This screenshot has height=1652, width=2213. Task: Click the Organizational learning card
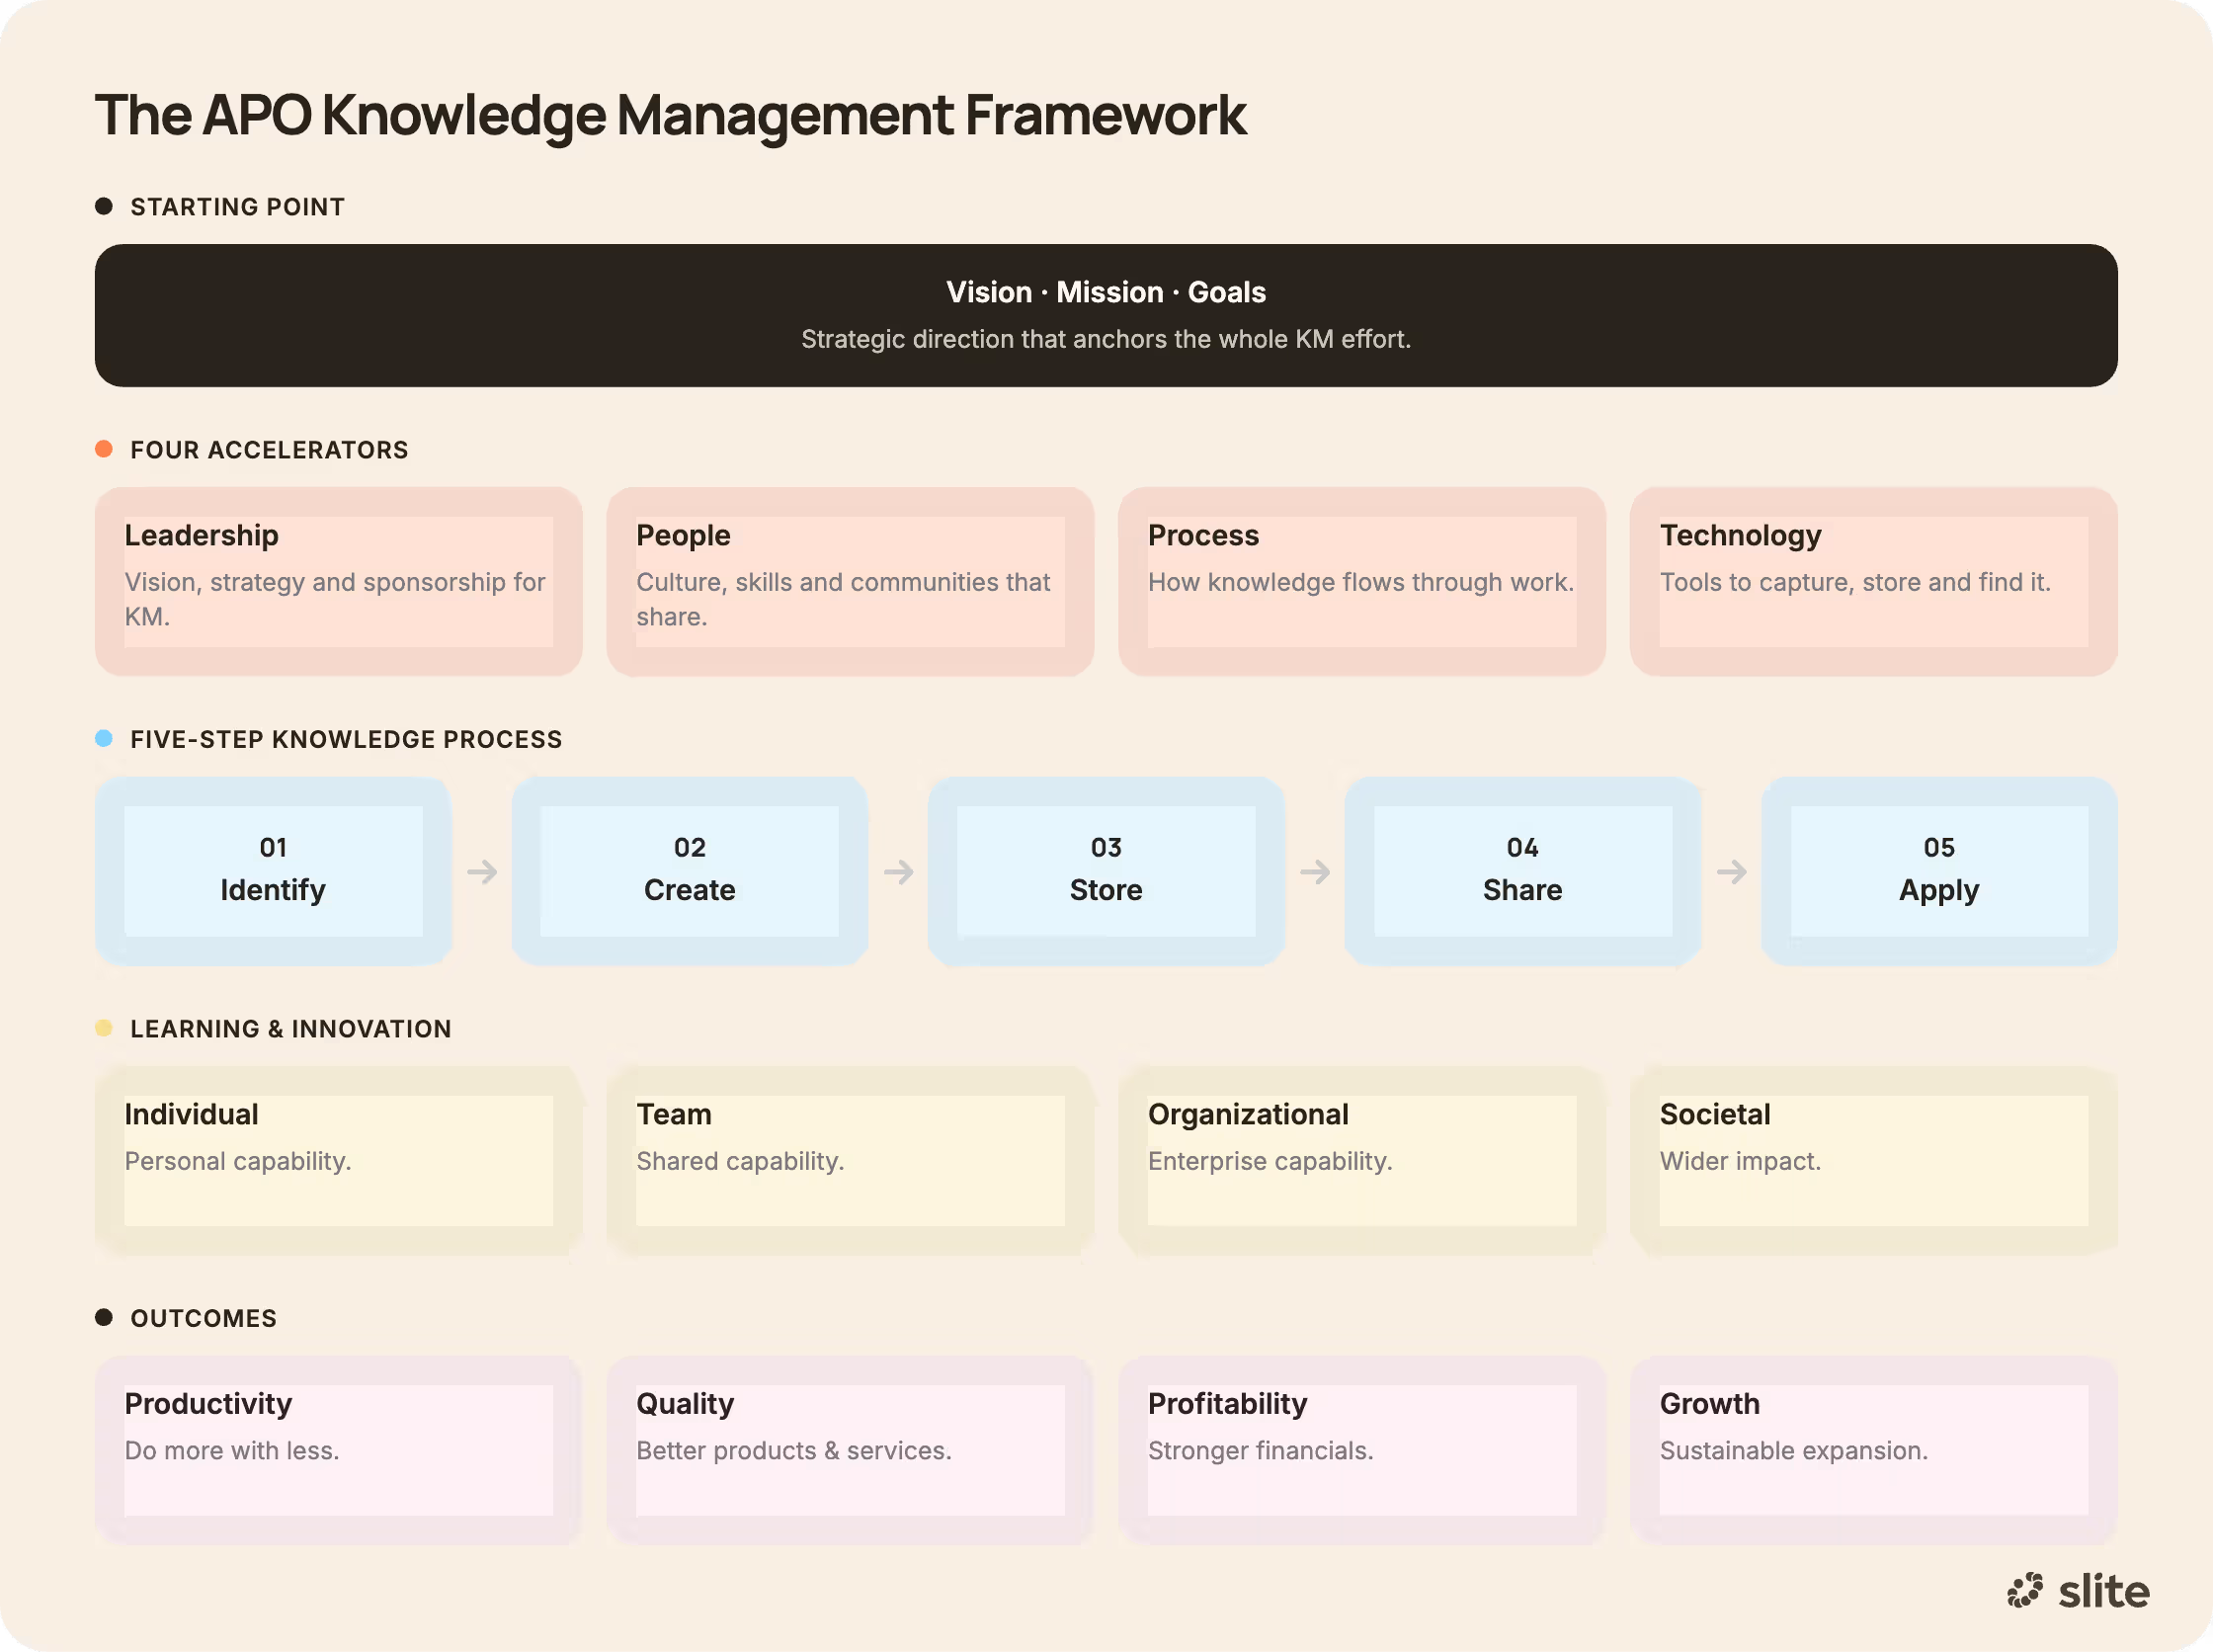pos(1362,1160)
